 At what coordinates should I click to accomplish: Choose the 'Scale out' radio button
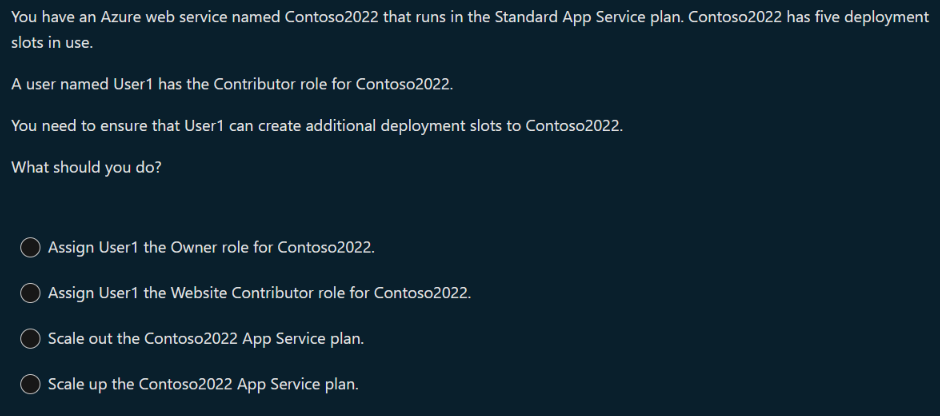(31, 339)
